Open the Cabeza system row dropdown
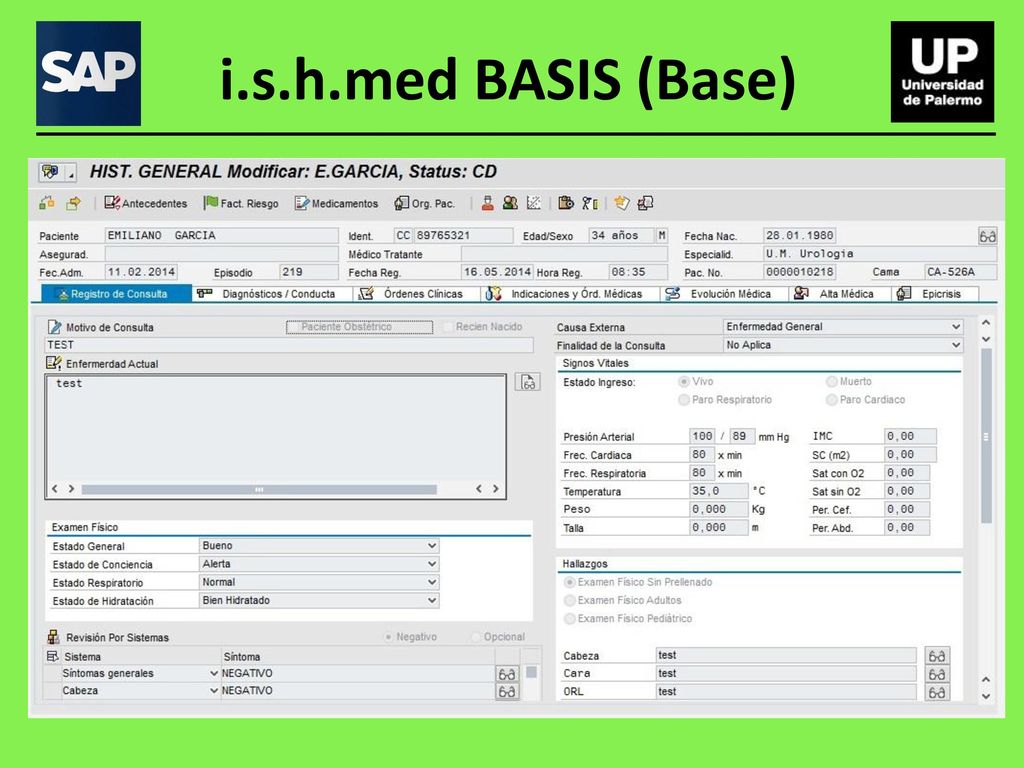The image size is (1024, 768). (x=214, y=691)
